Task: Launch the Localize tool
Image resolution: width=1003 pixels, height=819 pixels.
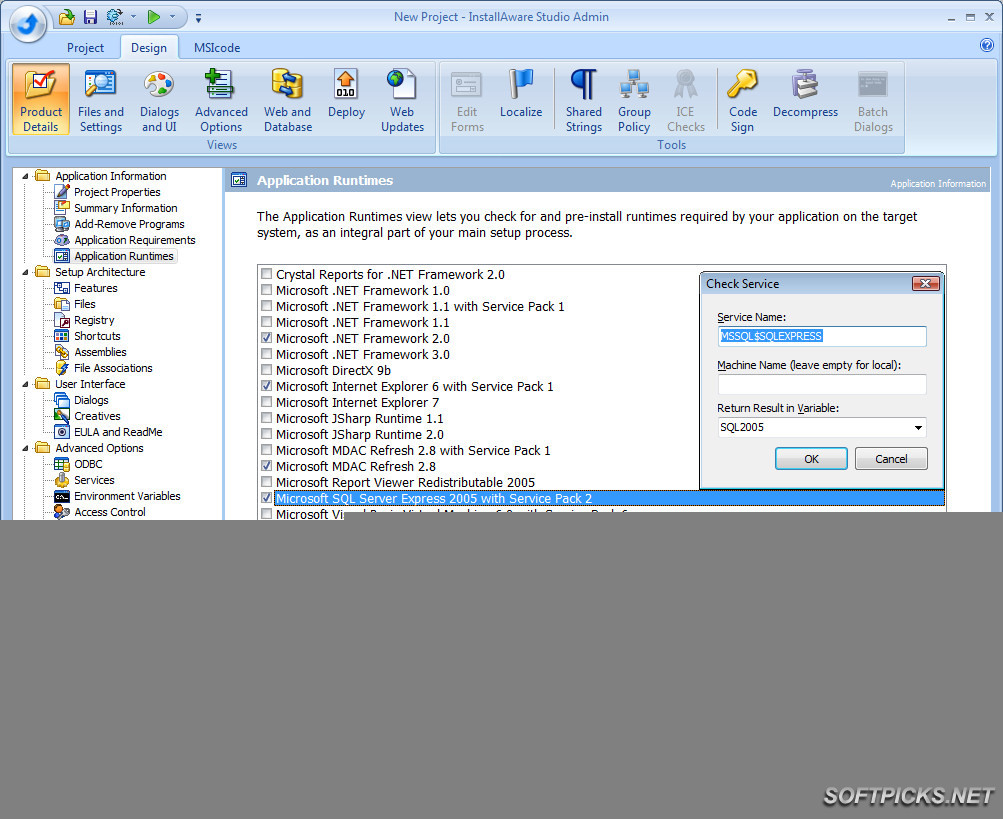Action: pos(521,95)
